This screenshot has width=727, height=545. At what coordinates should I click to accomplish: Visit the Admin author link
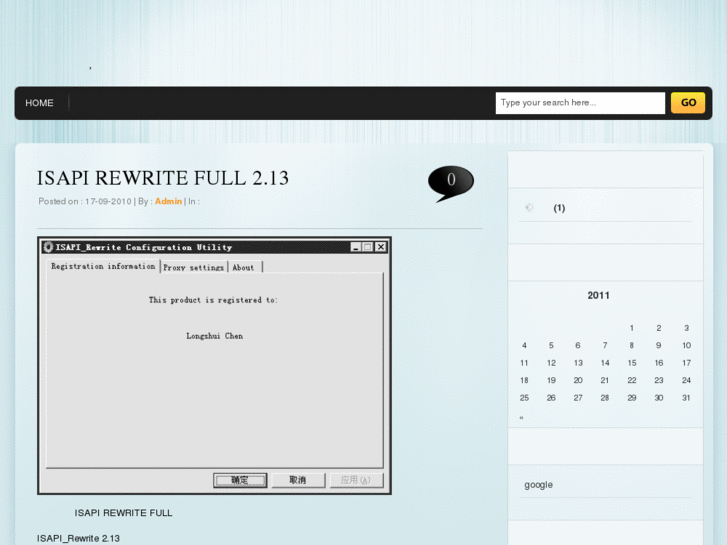pyautogui.click(x=168, y=201)
